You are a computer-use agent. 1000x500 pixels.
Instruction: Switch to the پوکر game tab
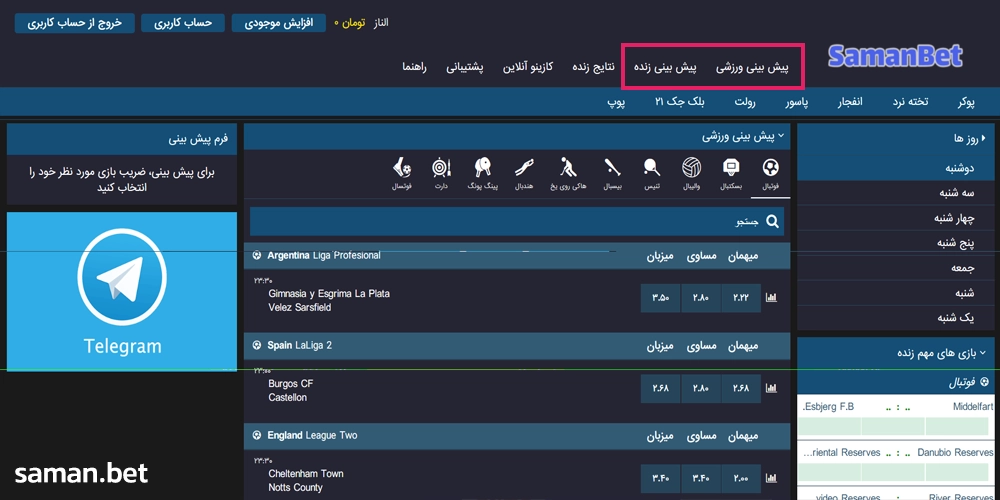click(x=966, y=102)
